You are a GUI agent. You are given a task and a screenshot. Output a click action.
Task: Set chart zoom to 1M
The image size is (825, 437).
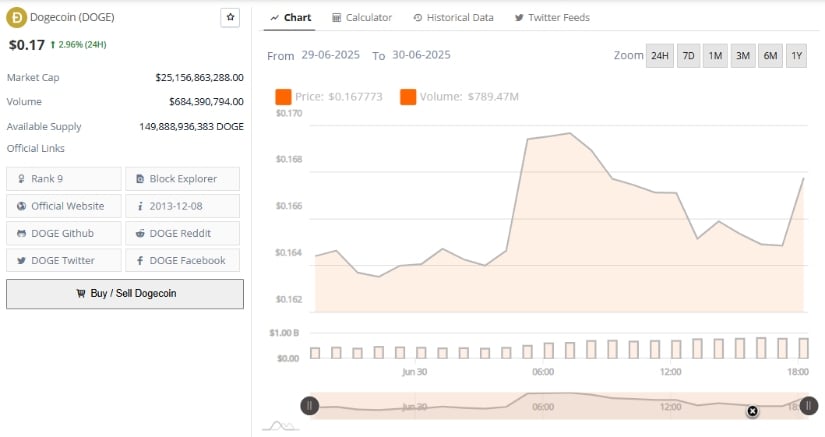715,56
